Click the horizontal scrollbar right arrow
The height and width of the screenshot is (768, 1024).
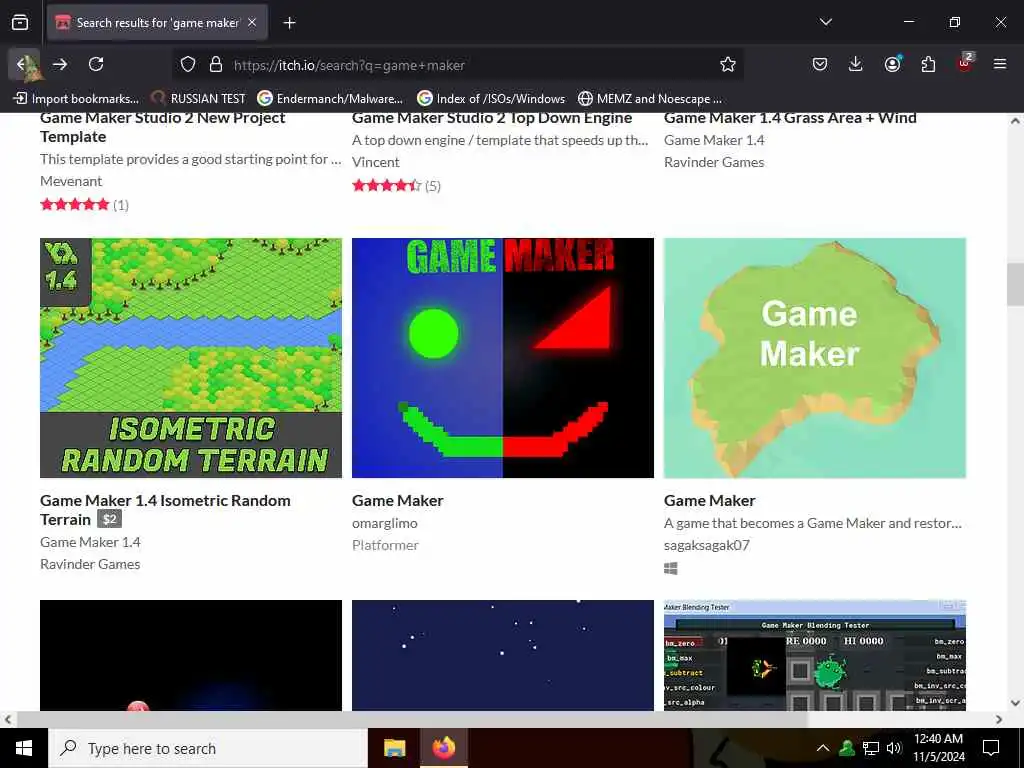(999, 719)
